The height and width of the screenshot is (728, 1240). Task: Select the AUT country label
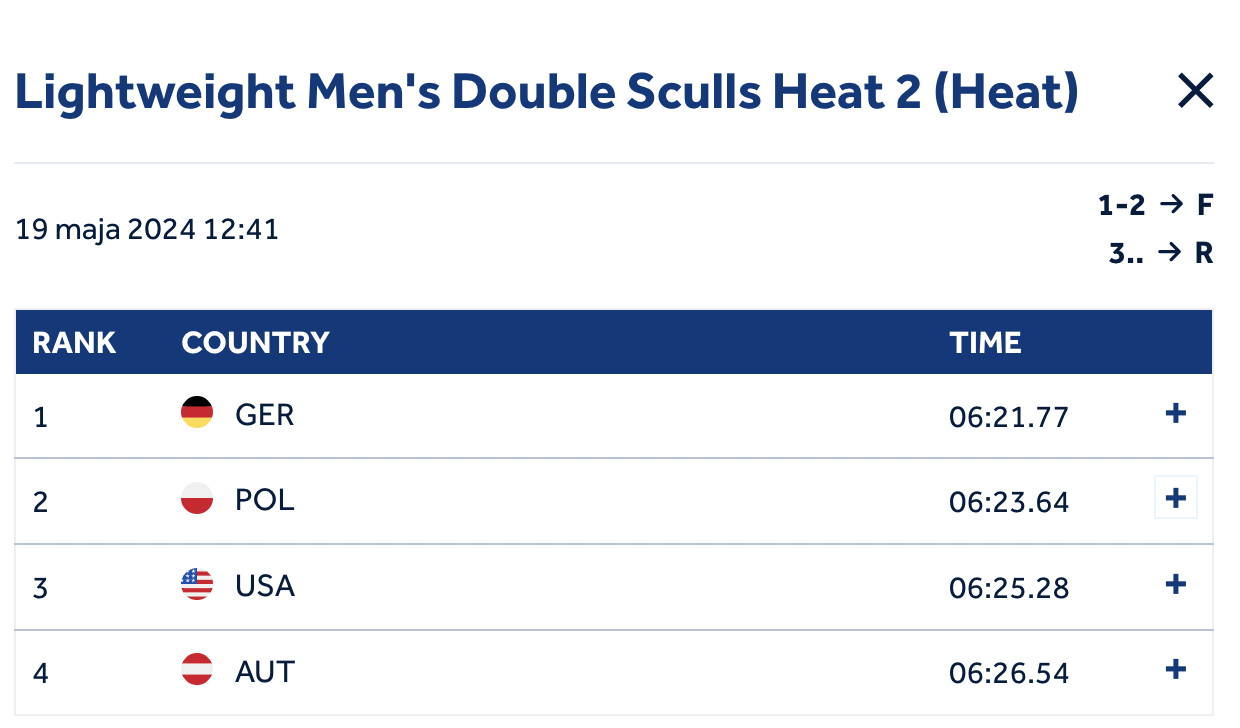click(265, 672)
